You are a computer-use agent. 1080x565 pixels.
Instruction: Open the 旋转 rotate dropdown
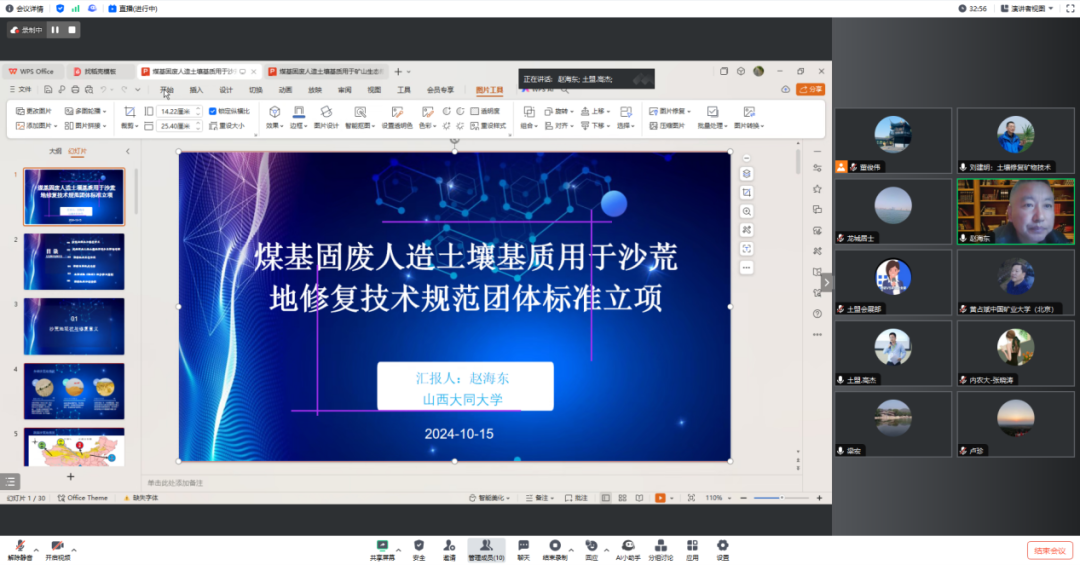(558, 111)
